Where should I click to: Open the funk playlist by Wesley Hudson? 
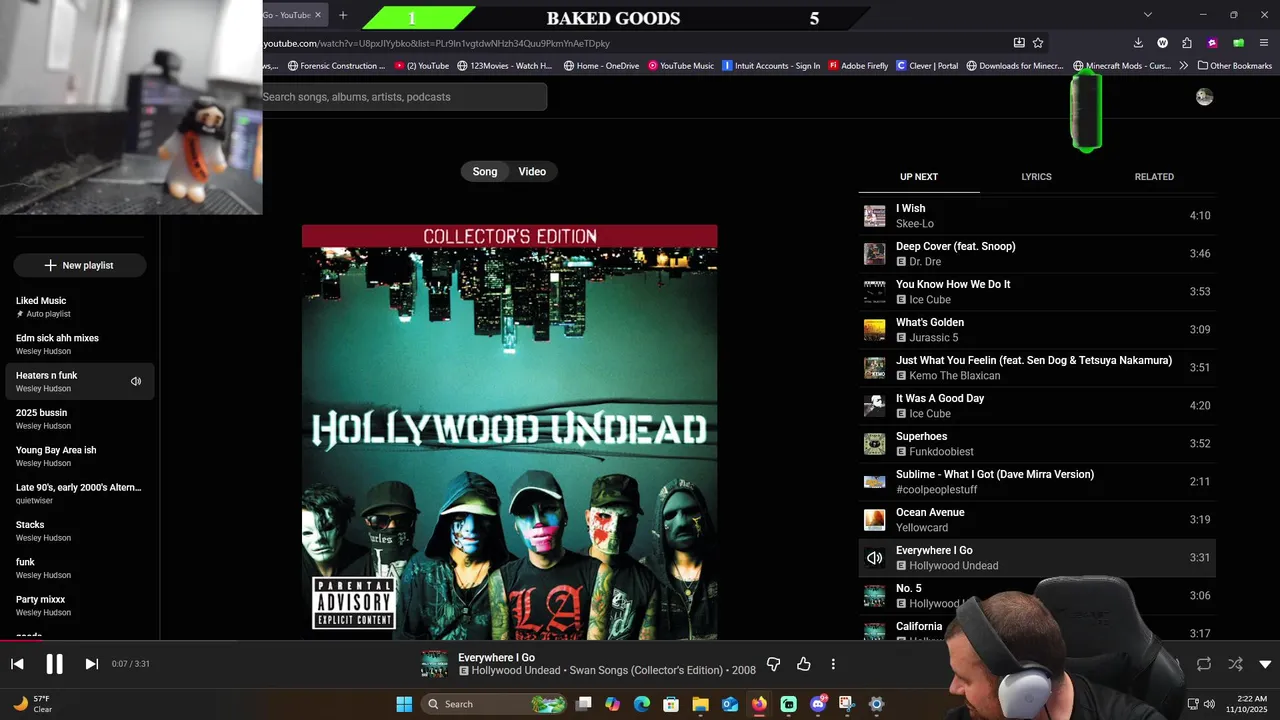tap(80, 568)
